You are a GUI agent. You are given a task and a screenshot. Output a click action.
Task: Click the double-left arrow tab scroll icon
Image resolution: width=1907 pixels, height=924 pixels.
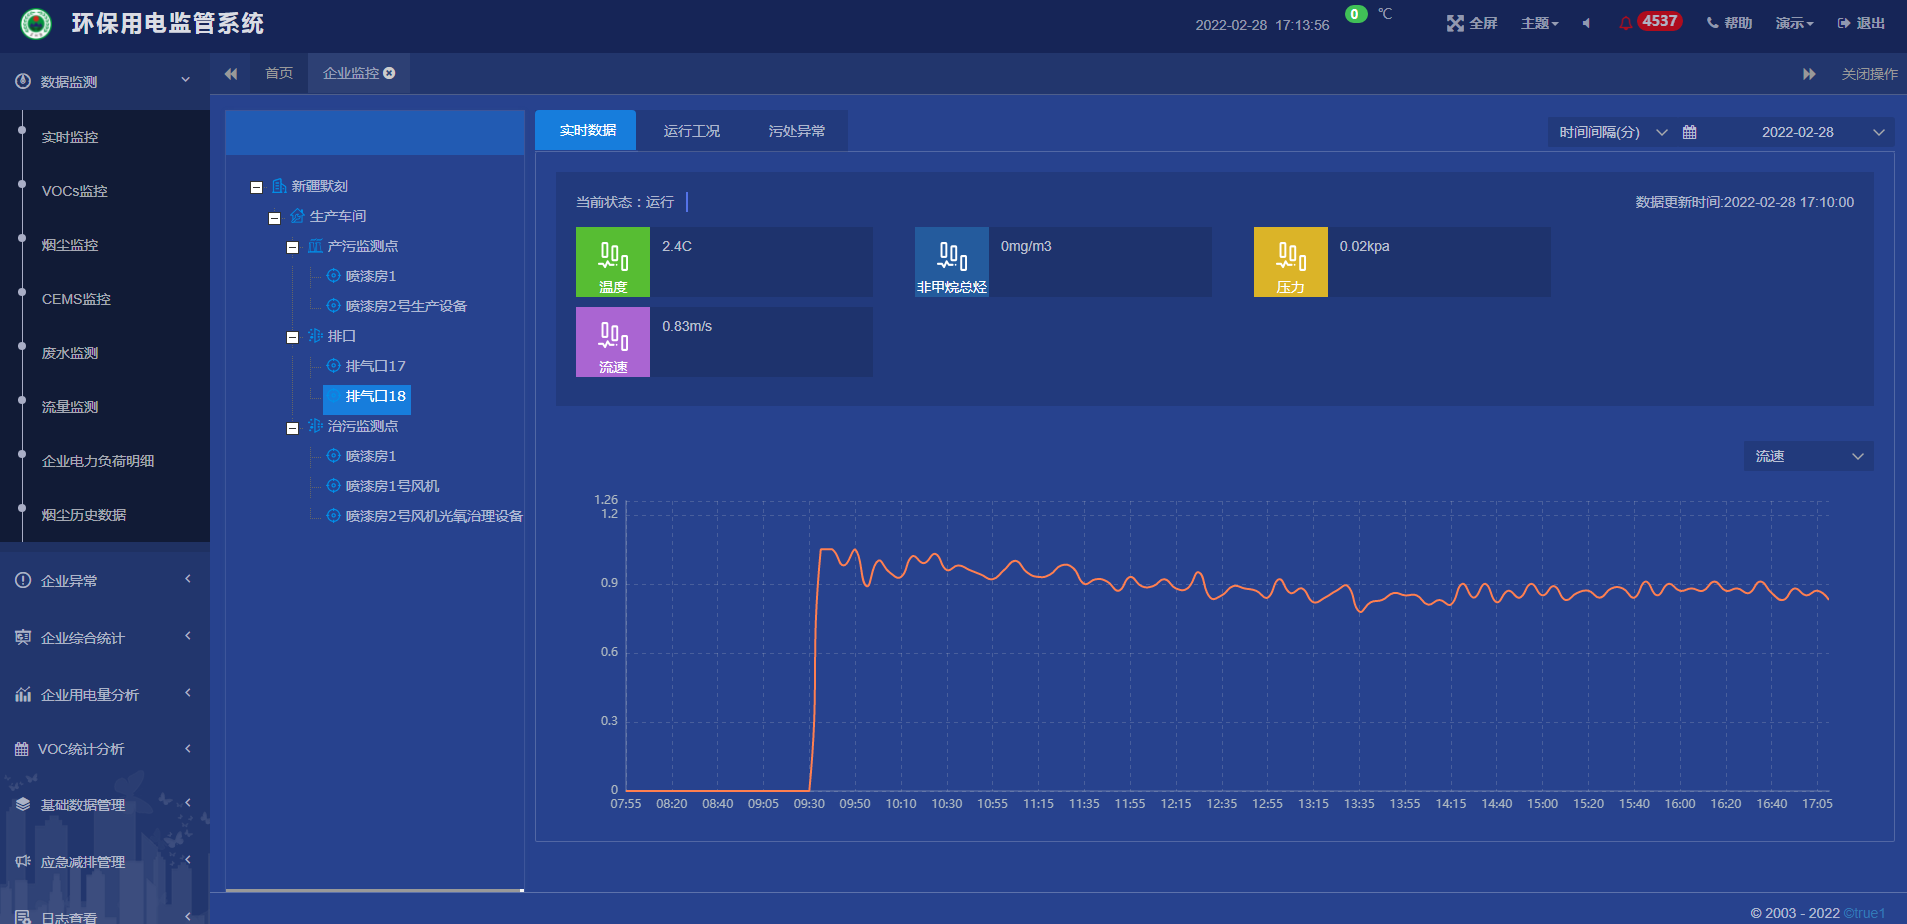(x=231, y=74)
